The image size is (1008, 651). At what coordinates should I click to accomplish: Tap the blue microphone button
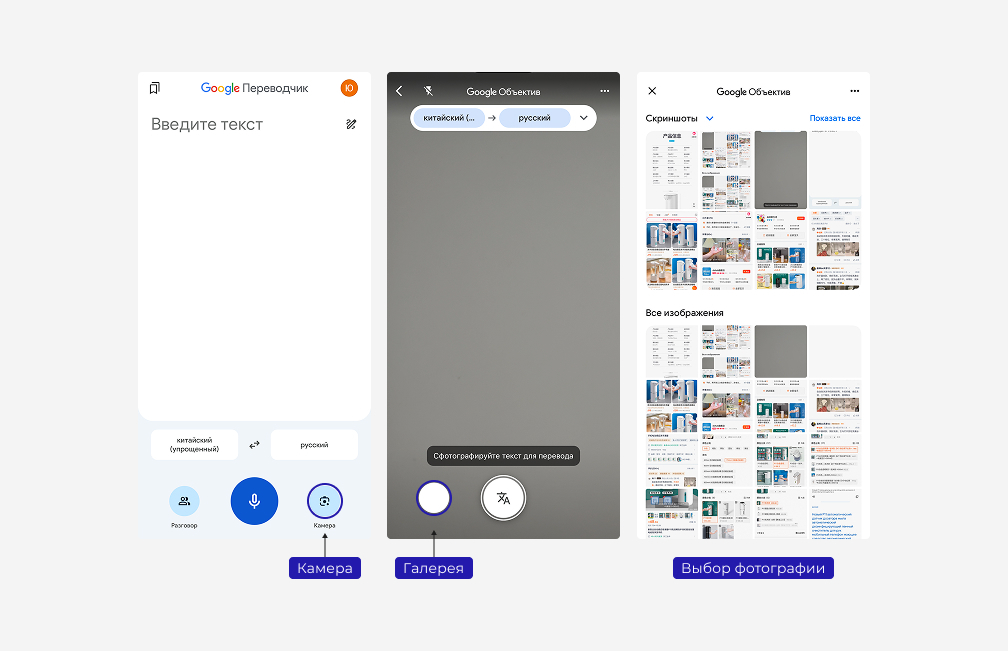click(x=255, y=501)
